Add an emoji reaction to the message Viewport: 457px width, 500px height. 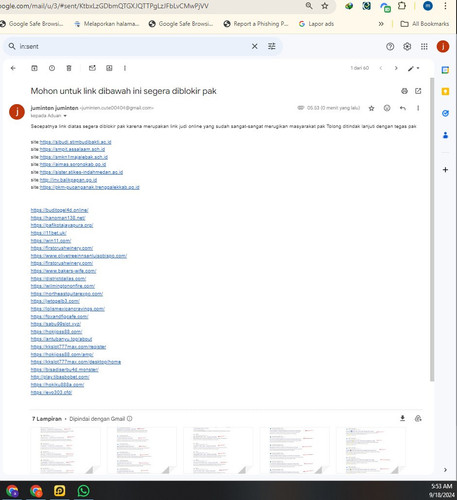[x=387, y=108]
